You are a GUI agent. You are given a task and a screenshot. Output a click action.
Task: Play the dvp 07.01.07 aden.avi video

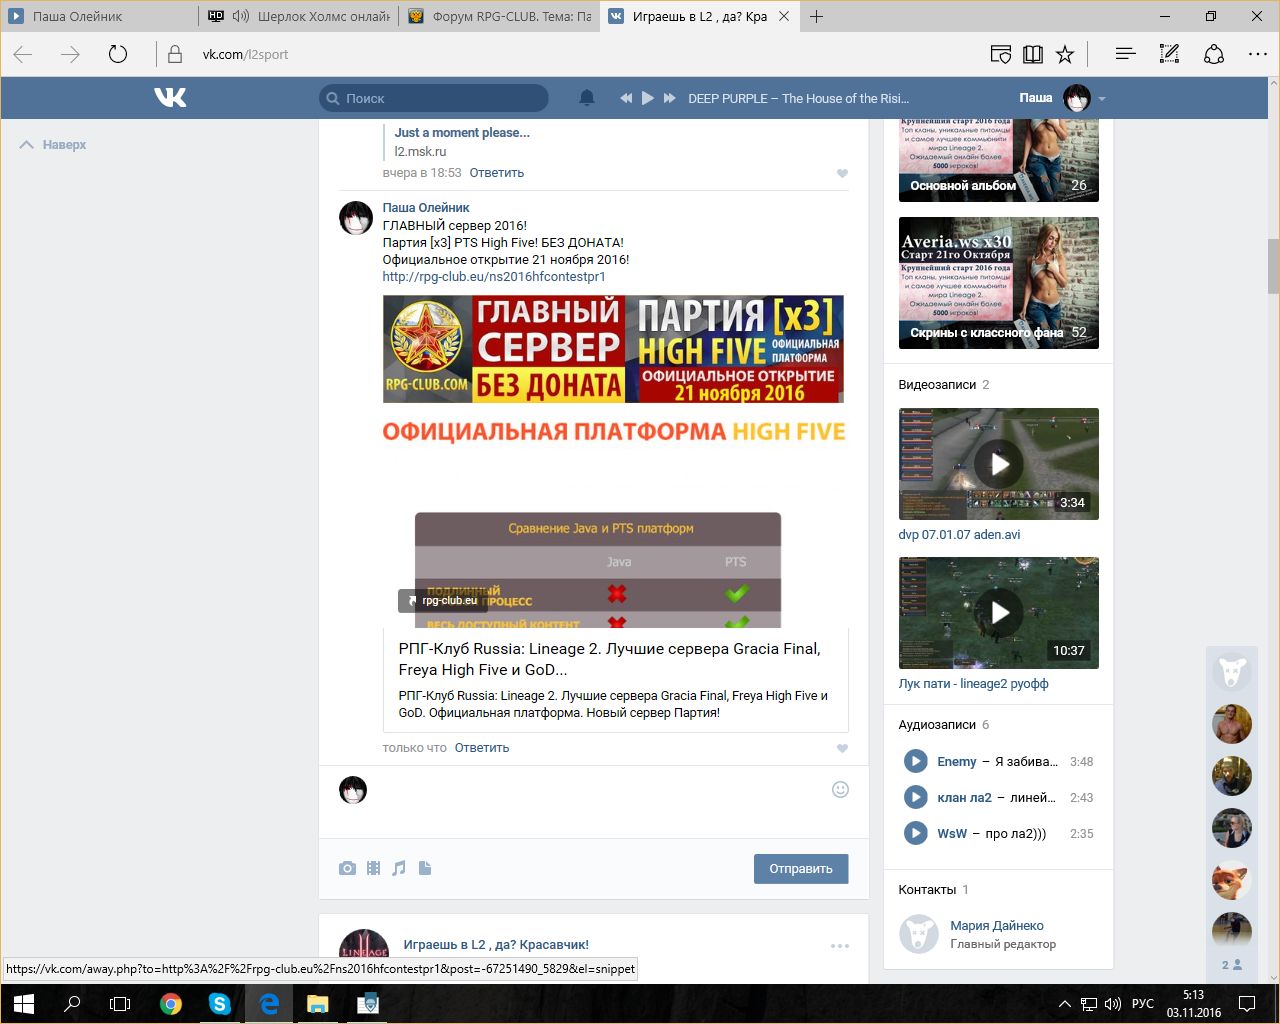click(x=999, y=464)
